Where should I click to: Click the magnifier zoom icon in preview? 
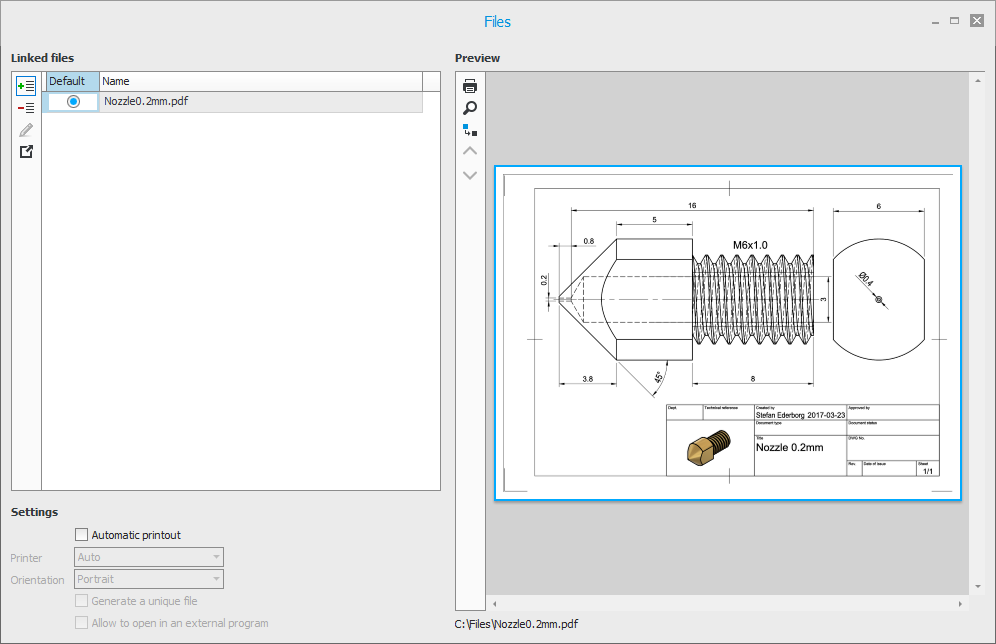(470, 108)
